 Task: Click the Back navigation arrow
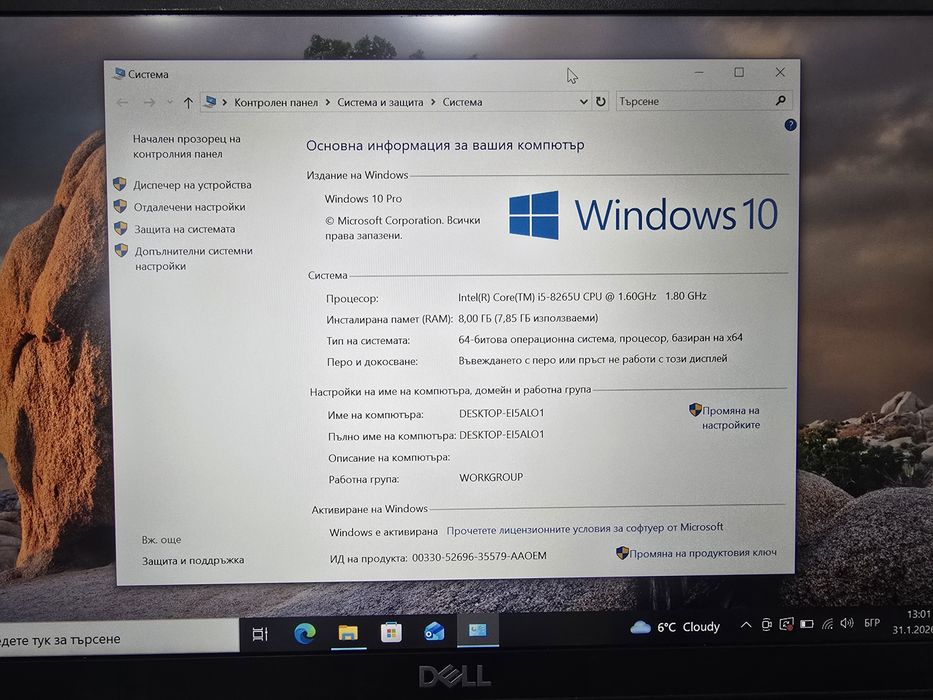[x=123, y=103]
